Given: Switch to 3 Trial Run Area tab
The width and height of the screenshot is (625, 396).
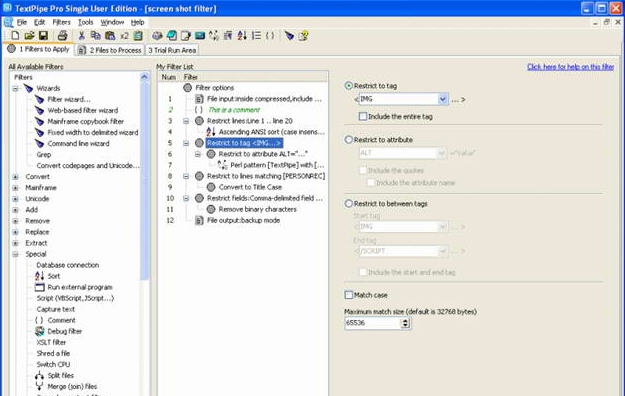Looking at the screenshot, I should (172, 50).
